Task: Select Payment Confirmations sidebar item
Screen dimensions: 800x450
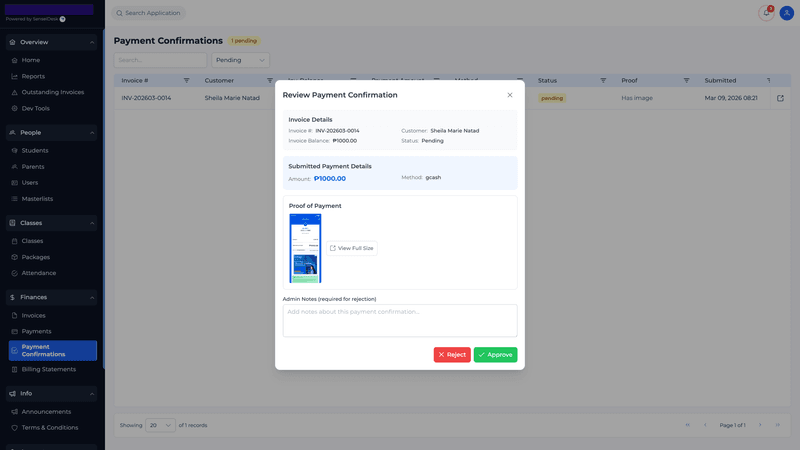Action: coord(52,350)
